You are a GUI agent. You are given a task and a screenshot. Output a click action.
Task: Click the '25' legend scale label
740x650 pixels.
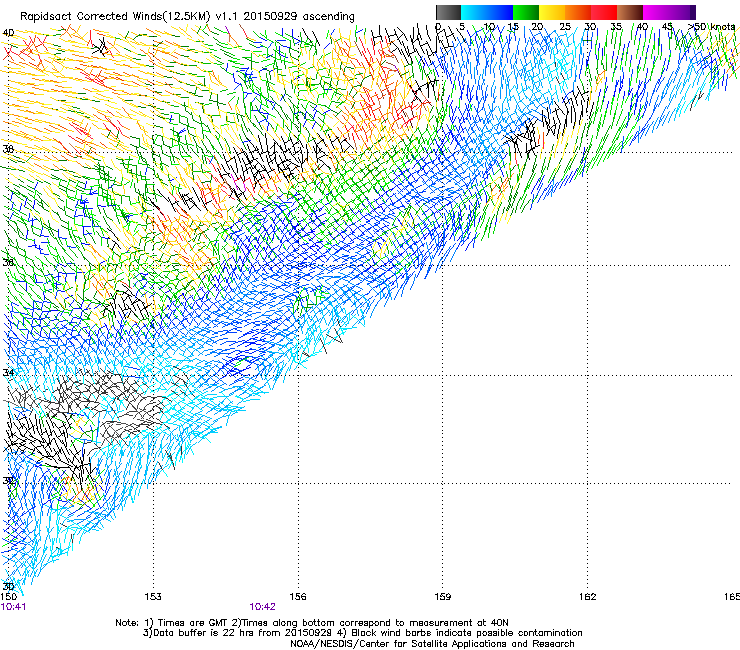[565, 27]
